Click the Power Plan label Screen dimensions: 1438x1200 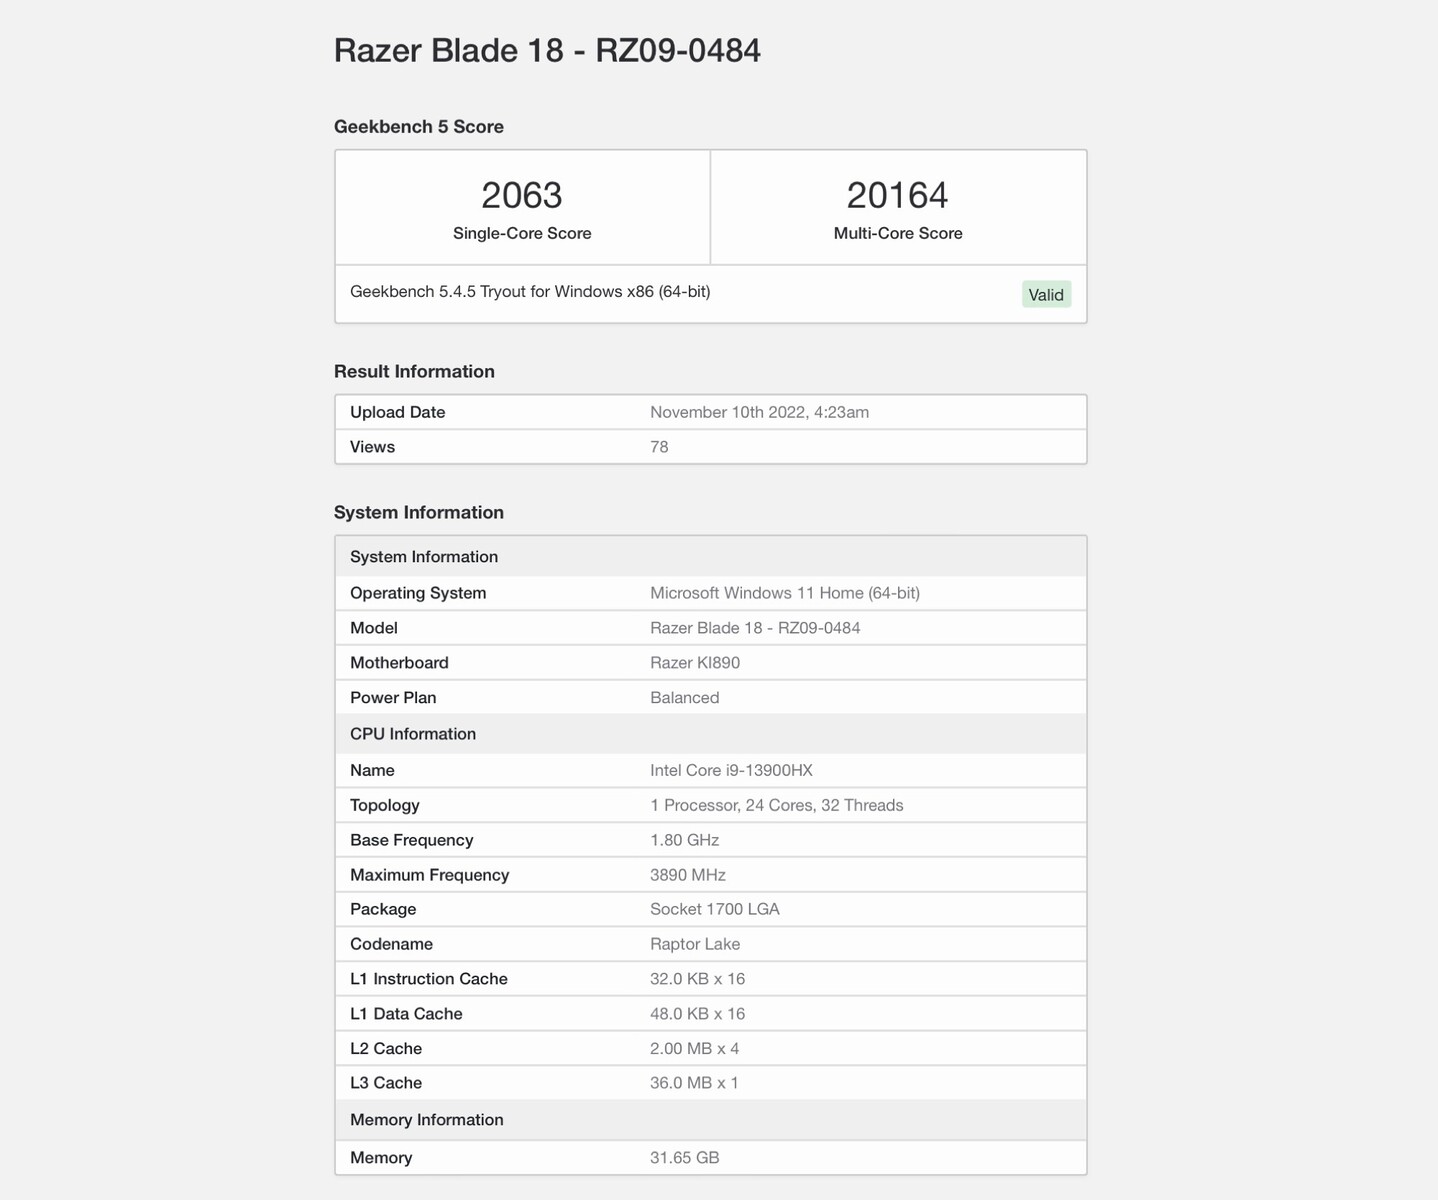tap(393, 698)
